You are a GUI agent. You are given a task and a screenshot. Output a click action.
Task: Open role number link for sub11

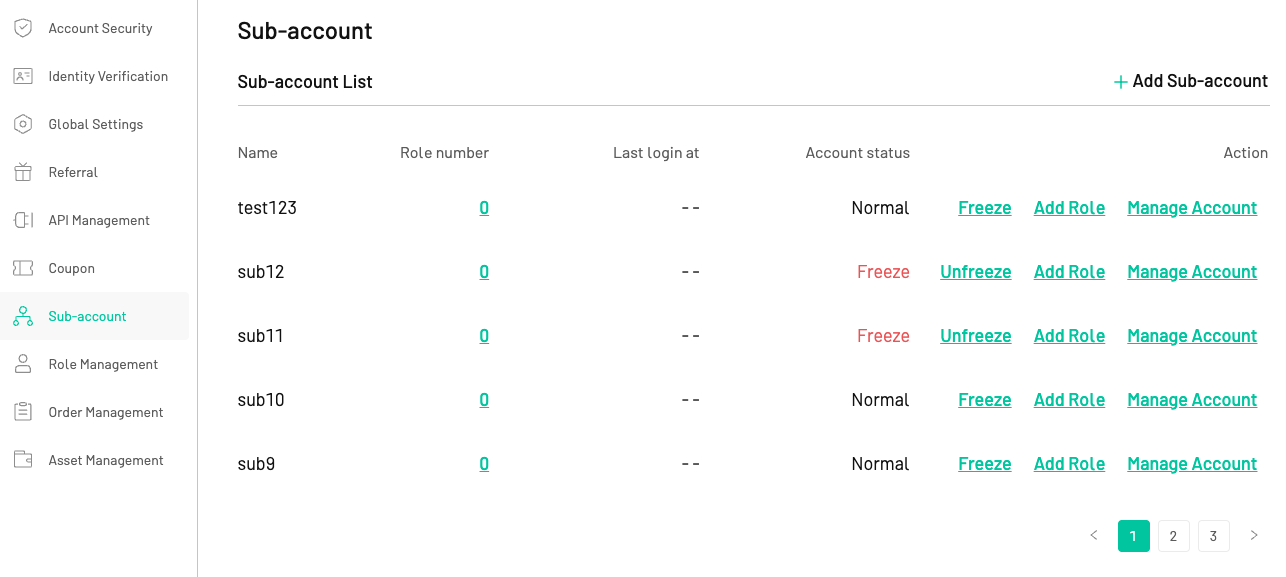(484, 336)
